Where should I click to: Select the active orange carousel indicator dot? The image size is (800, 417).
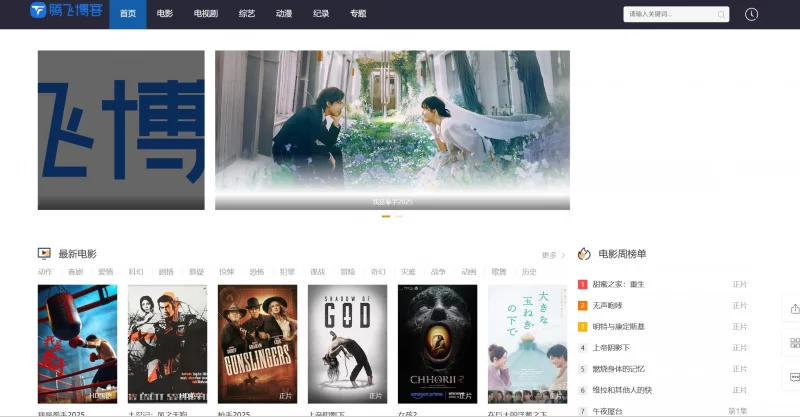coord(386,216)
